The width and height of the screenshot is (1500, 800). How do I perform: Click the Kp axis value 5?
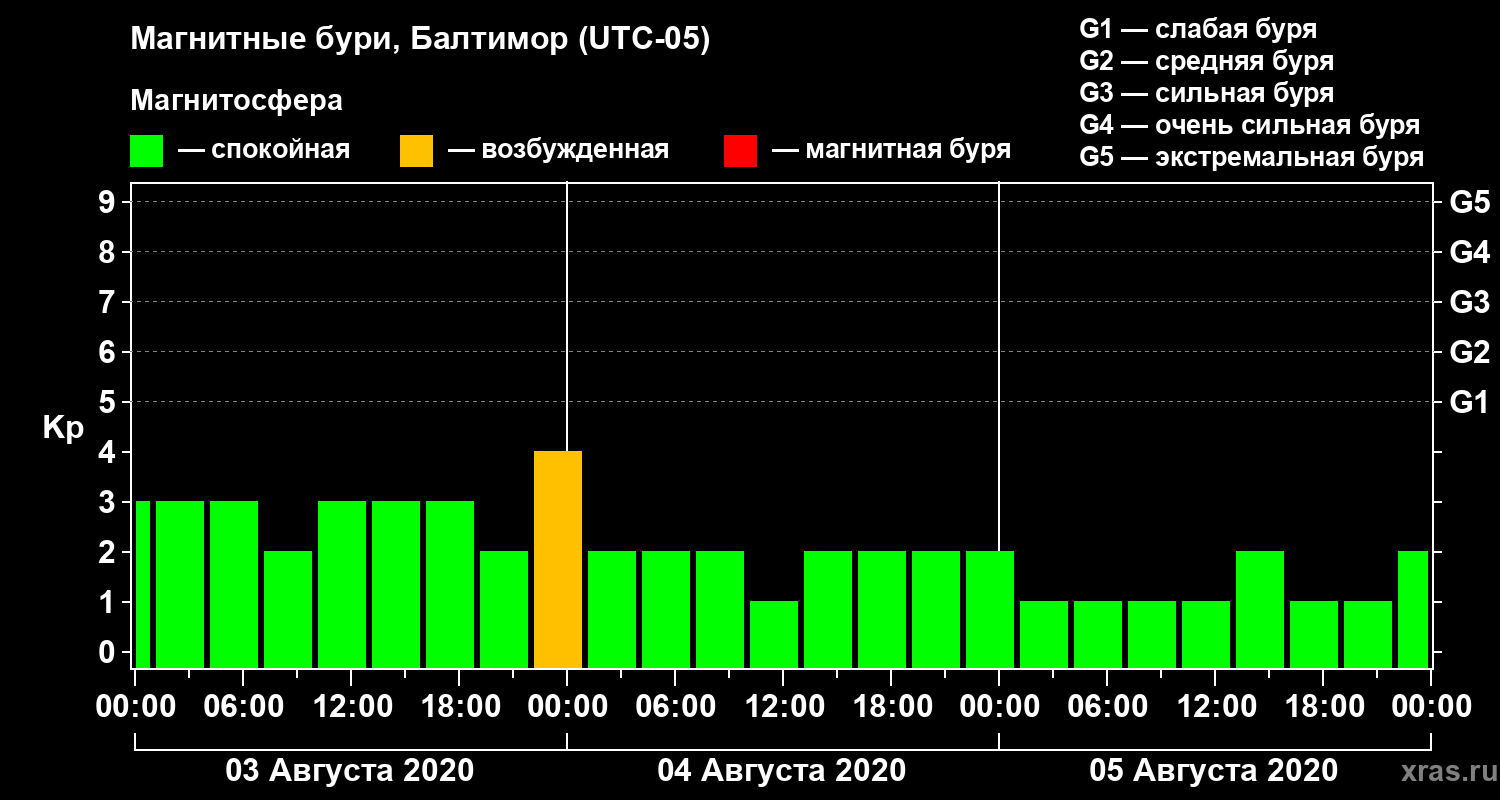[x=108, y=402]
